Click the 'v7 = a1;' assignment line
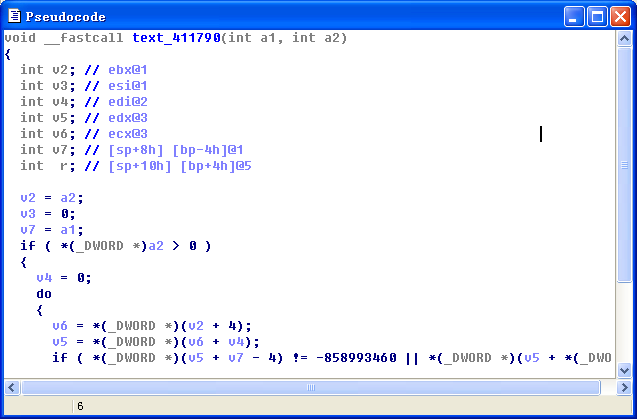The width and height of the screenshot is (637, 419). [x=52, y=230]
